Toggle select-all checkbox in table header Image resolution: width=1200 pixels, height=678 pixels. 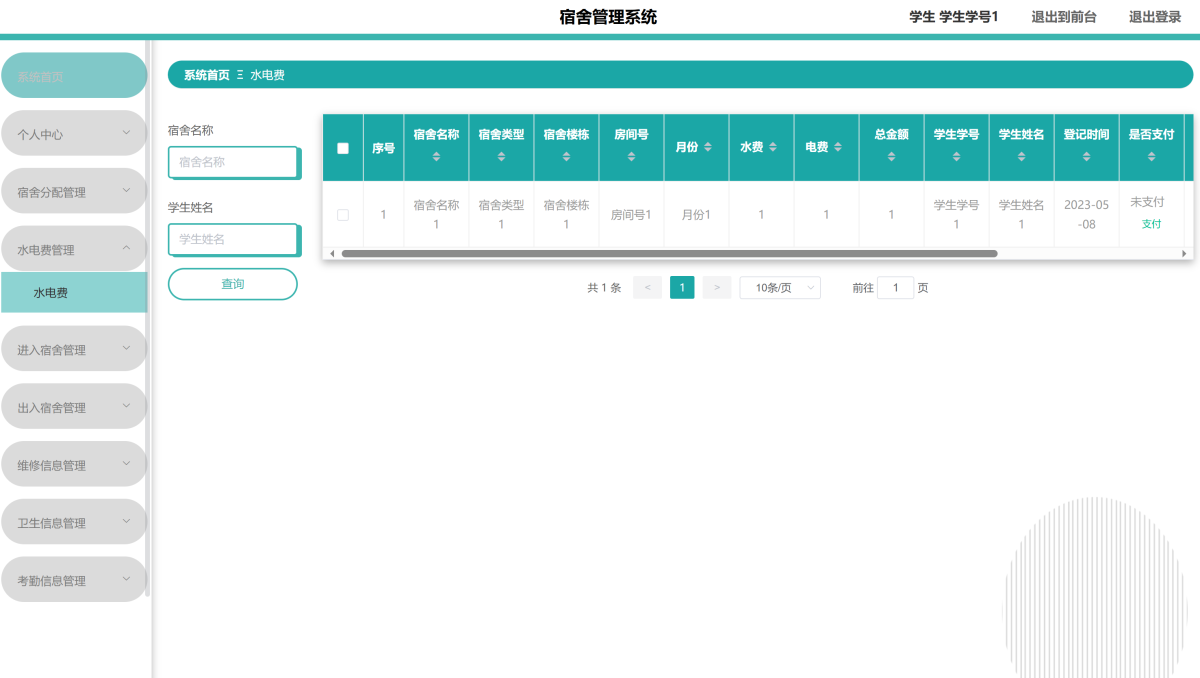(343, 148)
